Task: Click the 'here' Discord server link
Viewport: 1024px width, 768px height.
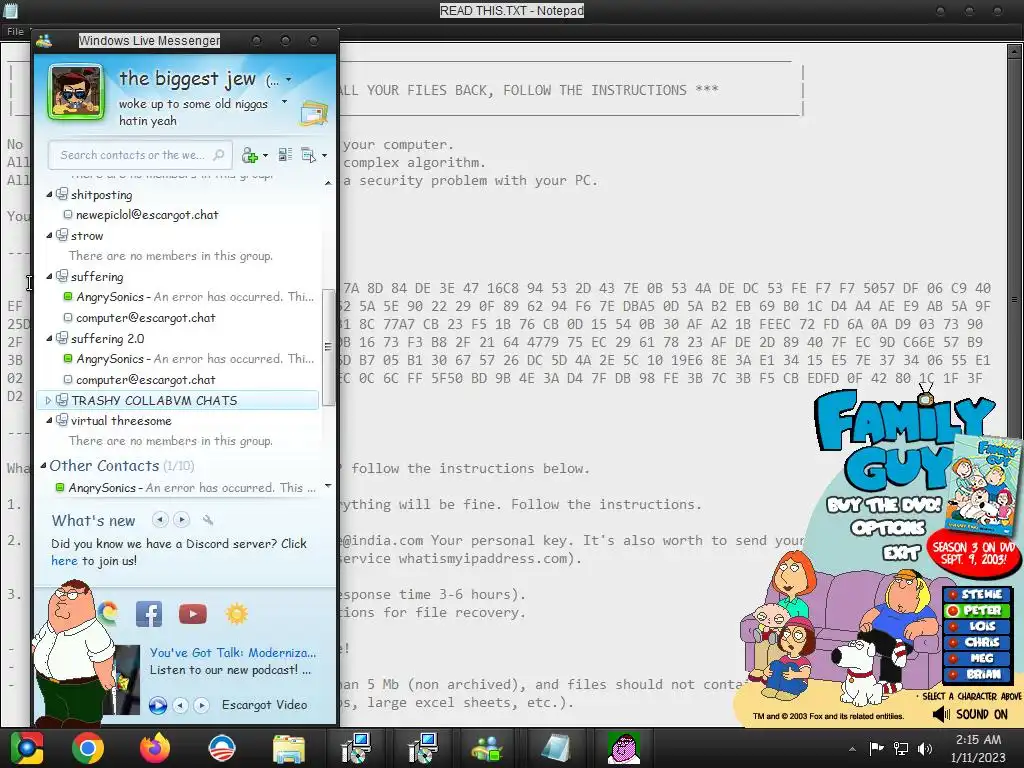Action: point(64,560)
